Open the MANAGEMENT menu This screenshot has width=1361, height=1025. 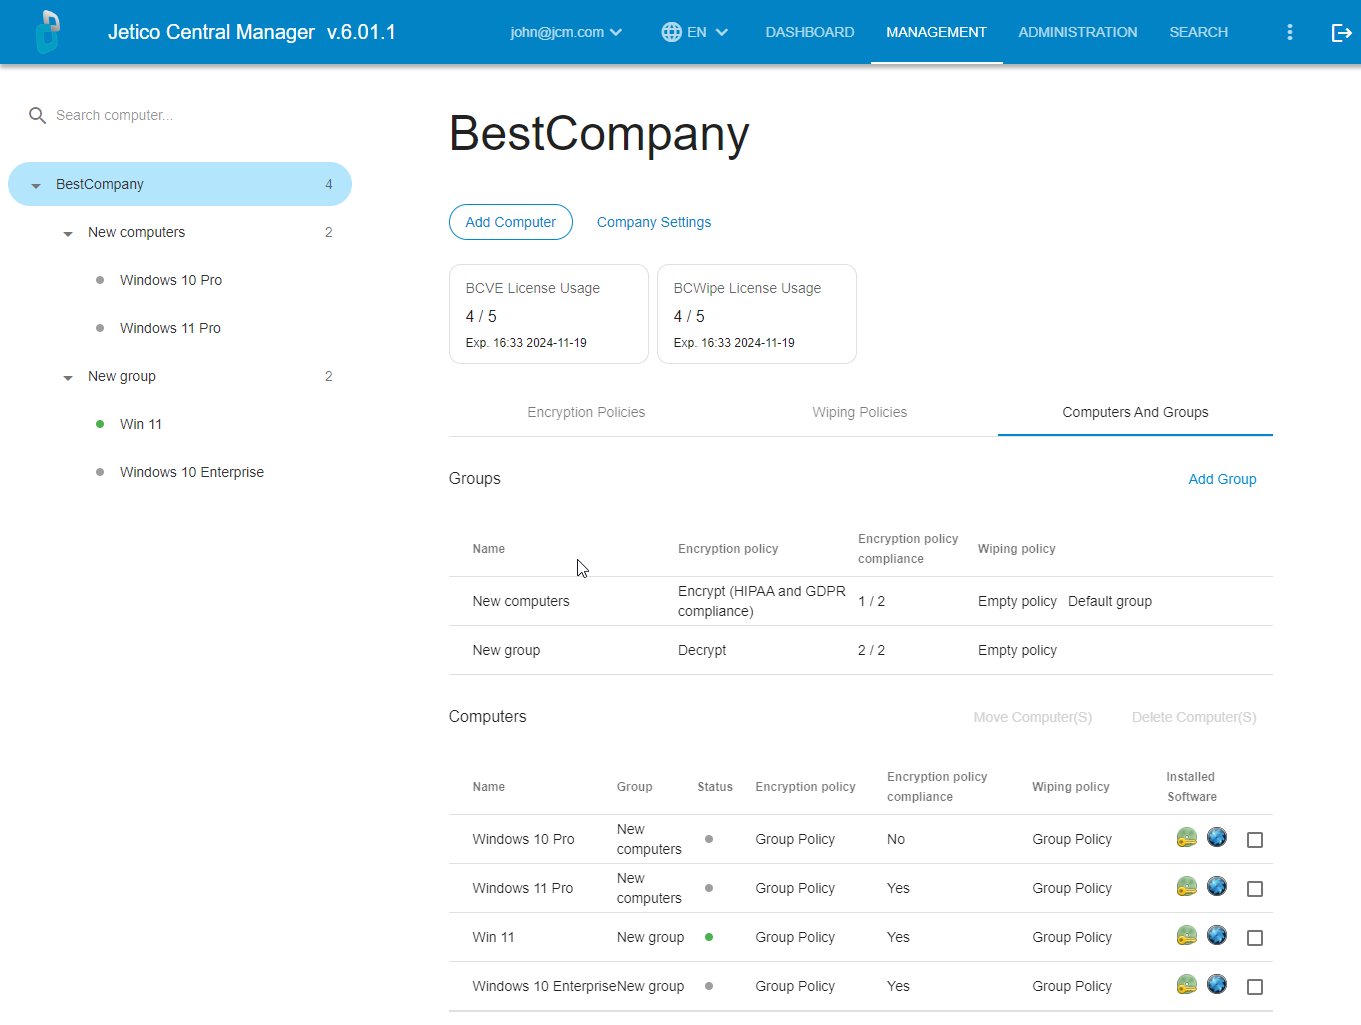936,32
